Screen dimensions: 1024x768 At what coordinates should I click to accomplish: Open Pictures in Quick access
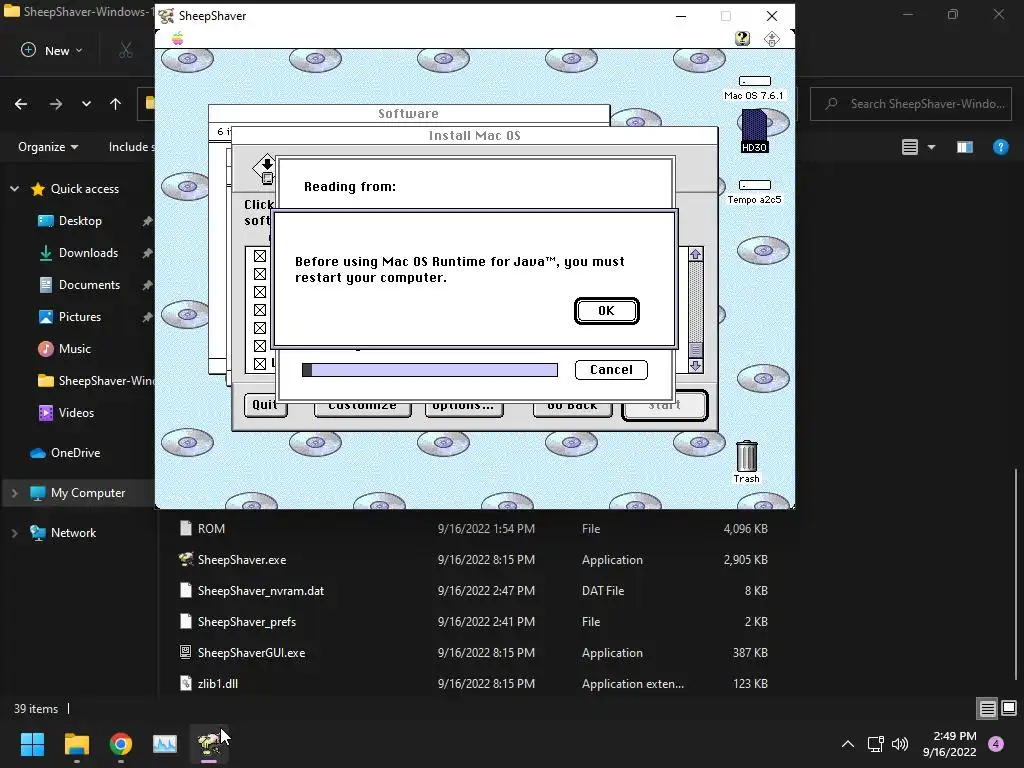80,317
